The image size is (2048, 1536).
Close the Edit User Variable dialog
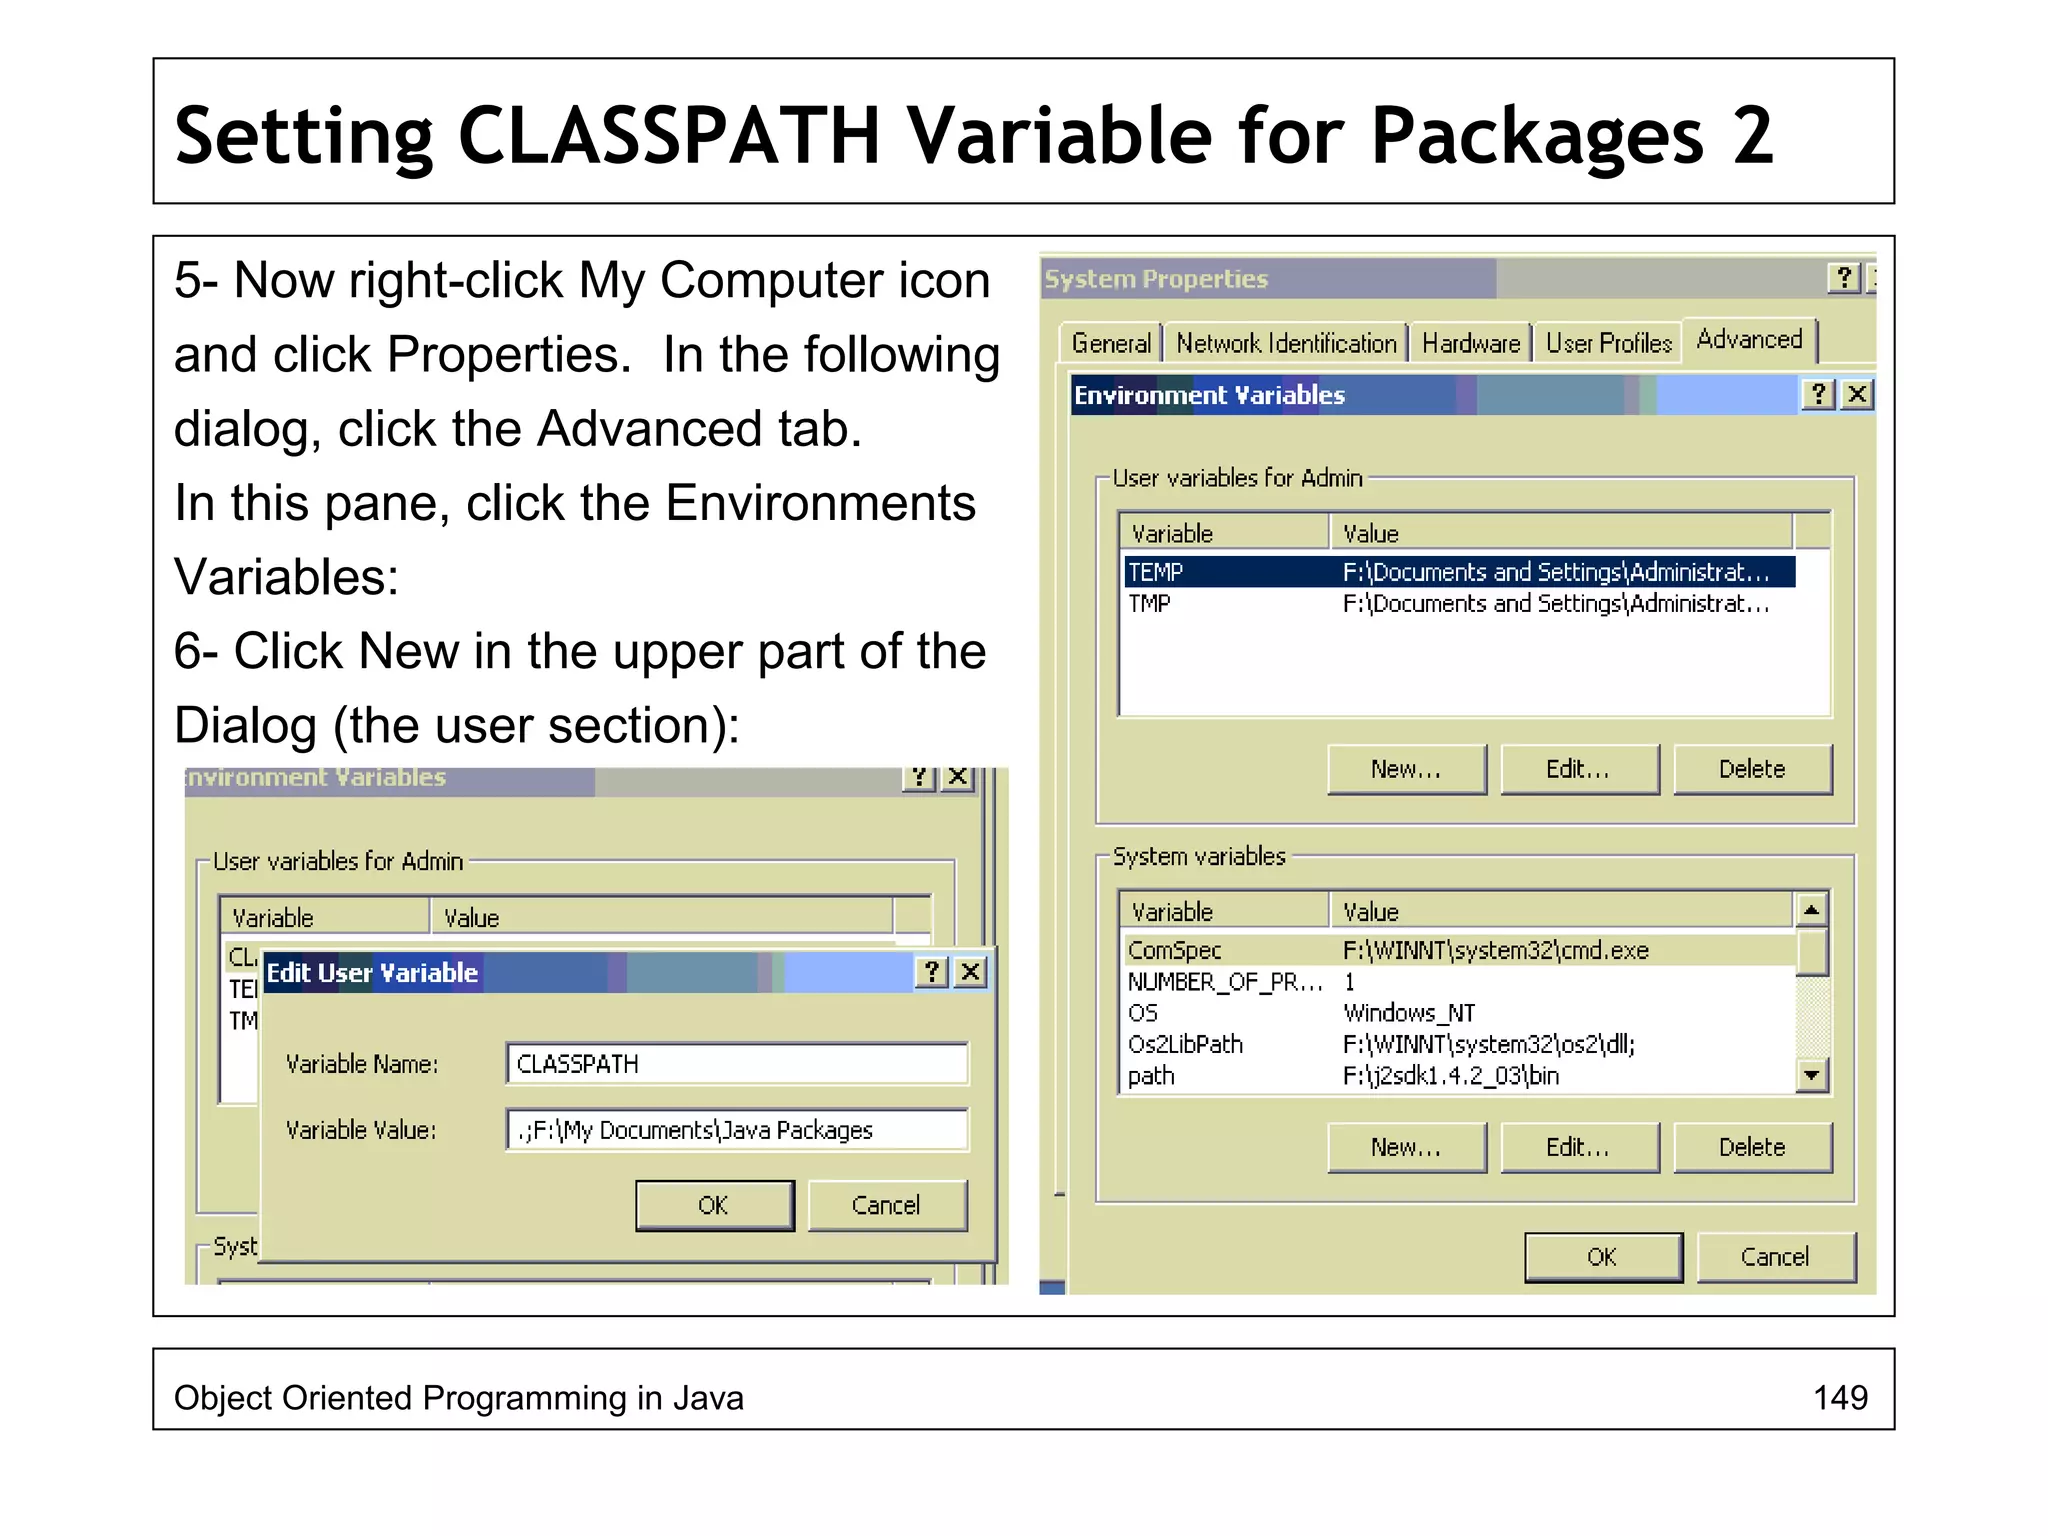click(971, 972)
